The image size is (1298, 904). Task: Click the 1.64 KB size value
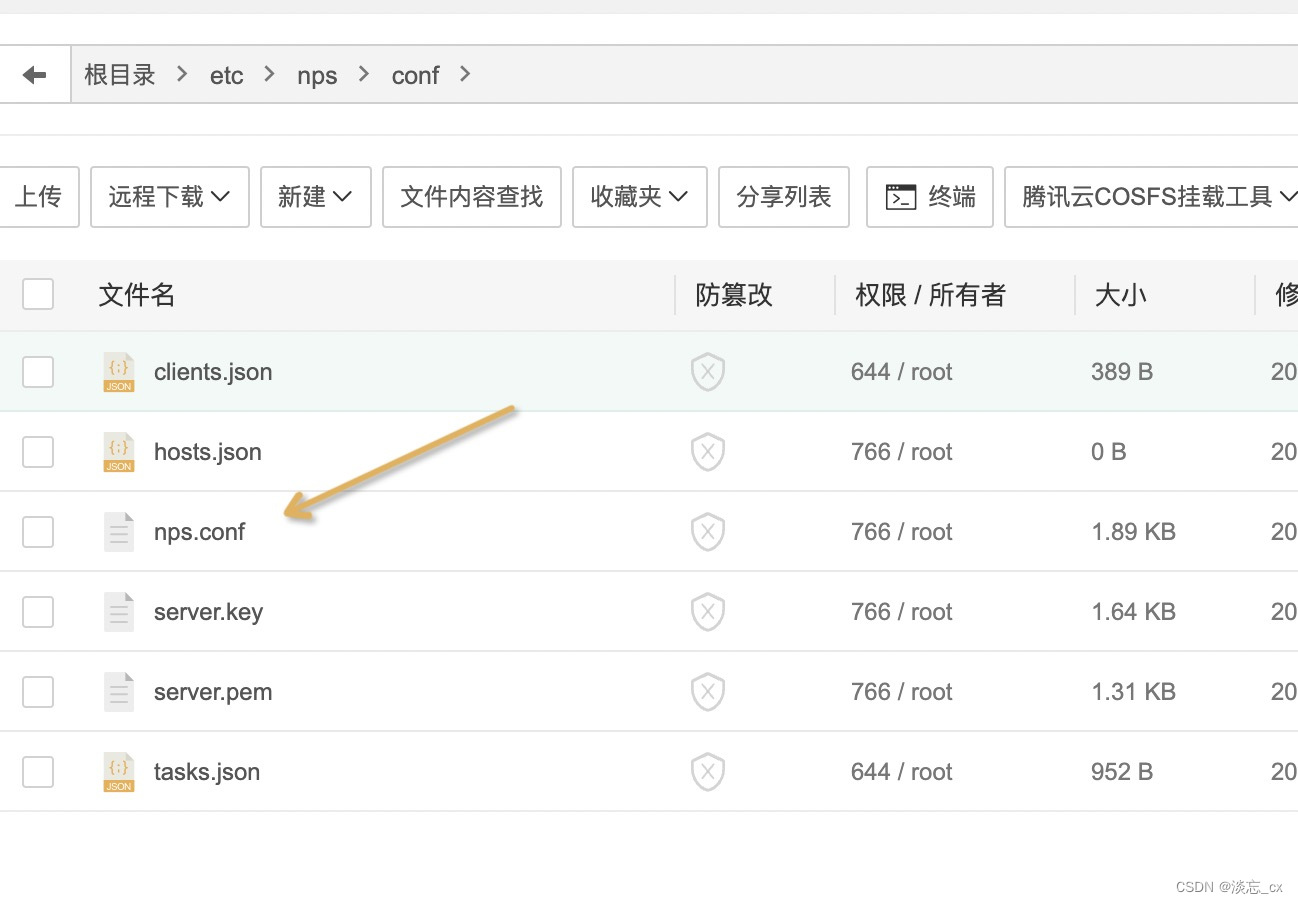[x=1133, y=612]
